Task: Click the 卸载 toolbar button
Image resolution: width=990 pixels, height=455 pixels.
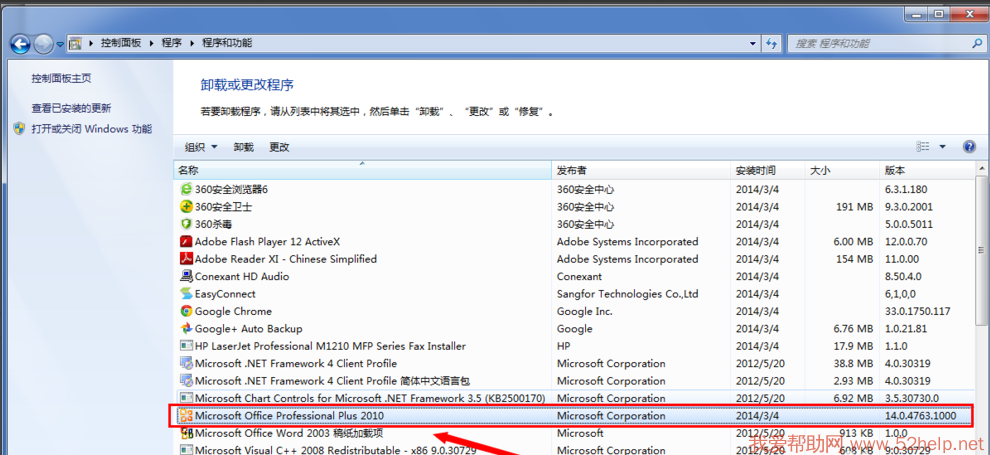Action: coord(243,147)
